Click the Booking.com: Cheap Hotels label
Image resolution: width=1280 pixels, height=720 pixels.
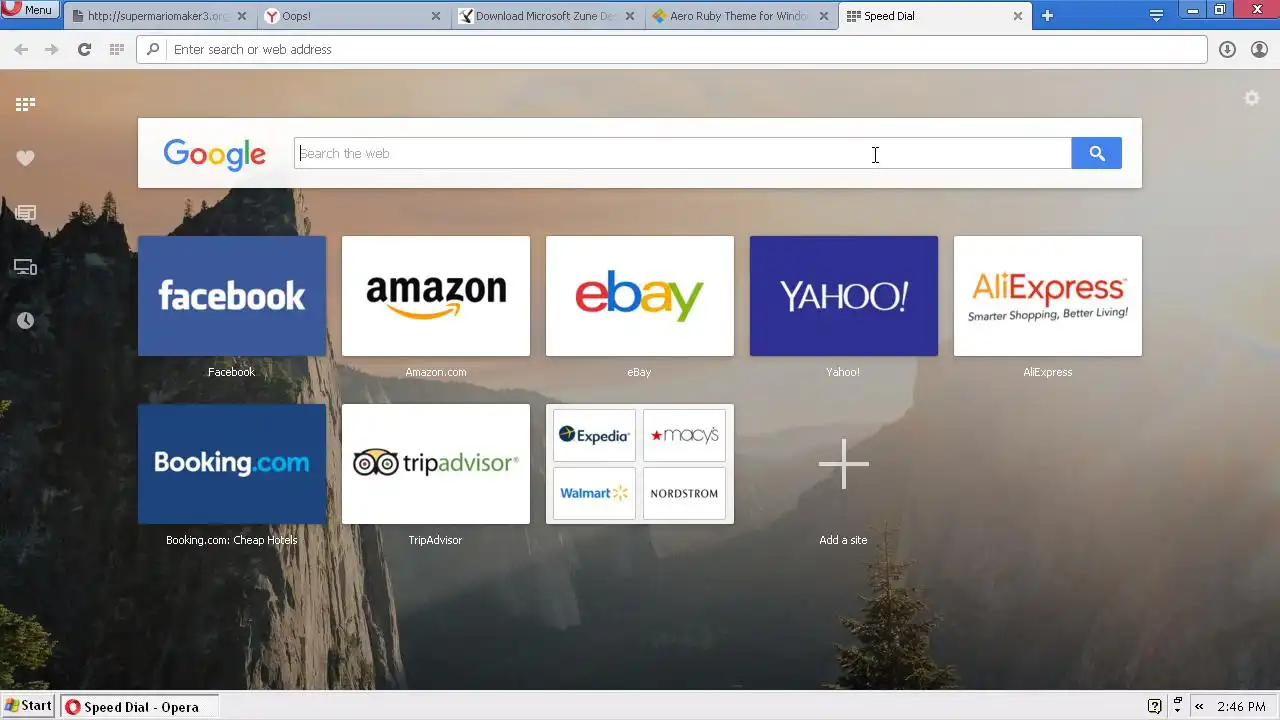232,540
